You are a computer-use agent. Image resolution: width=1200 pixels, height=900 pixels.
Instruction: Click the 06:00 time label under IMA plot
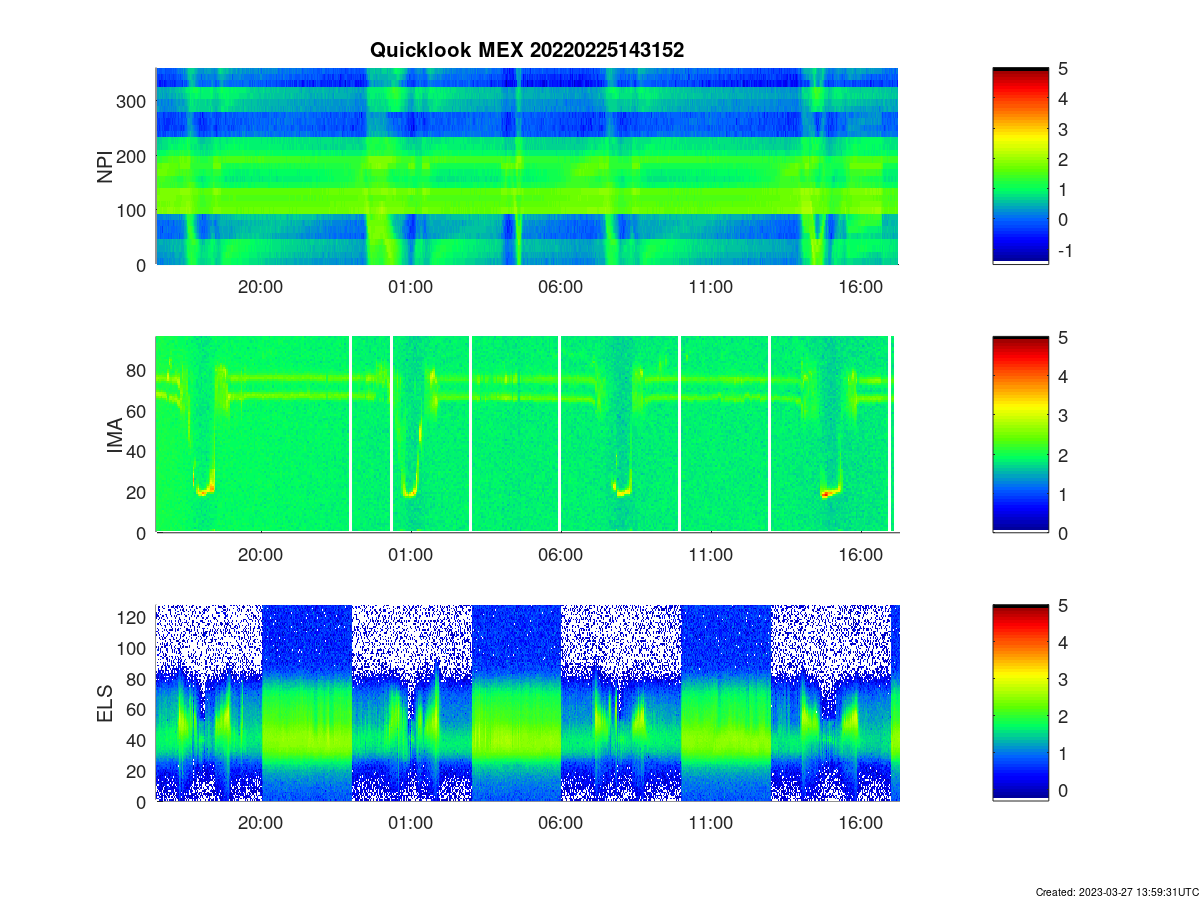pos(560,554)
